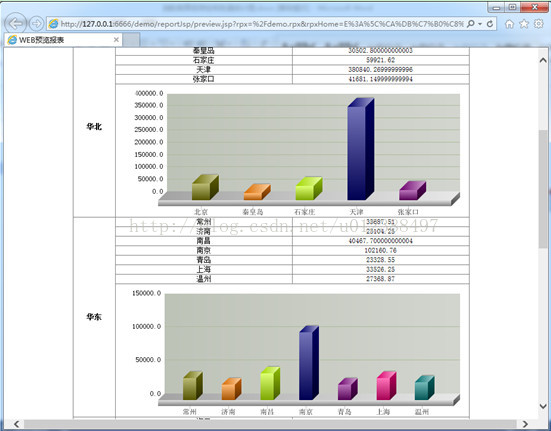Image resolution: width=551 pixels, height=431 pixels.
Task: Click the olive 北京 bar in 华北 chart
Action: coord(205,188)
